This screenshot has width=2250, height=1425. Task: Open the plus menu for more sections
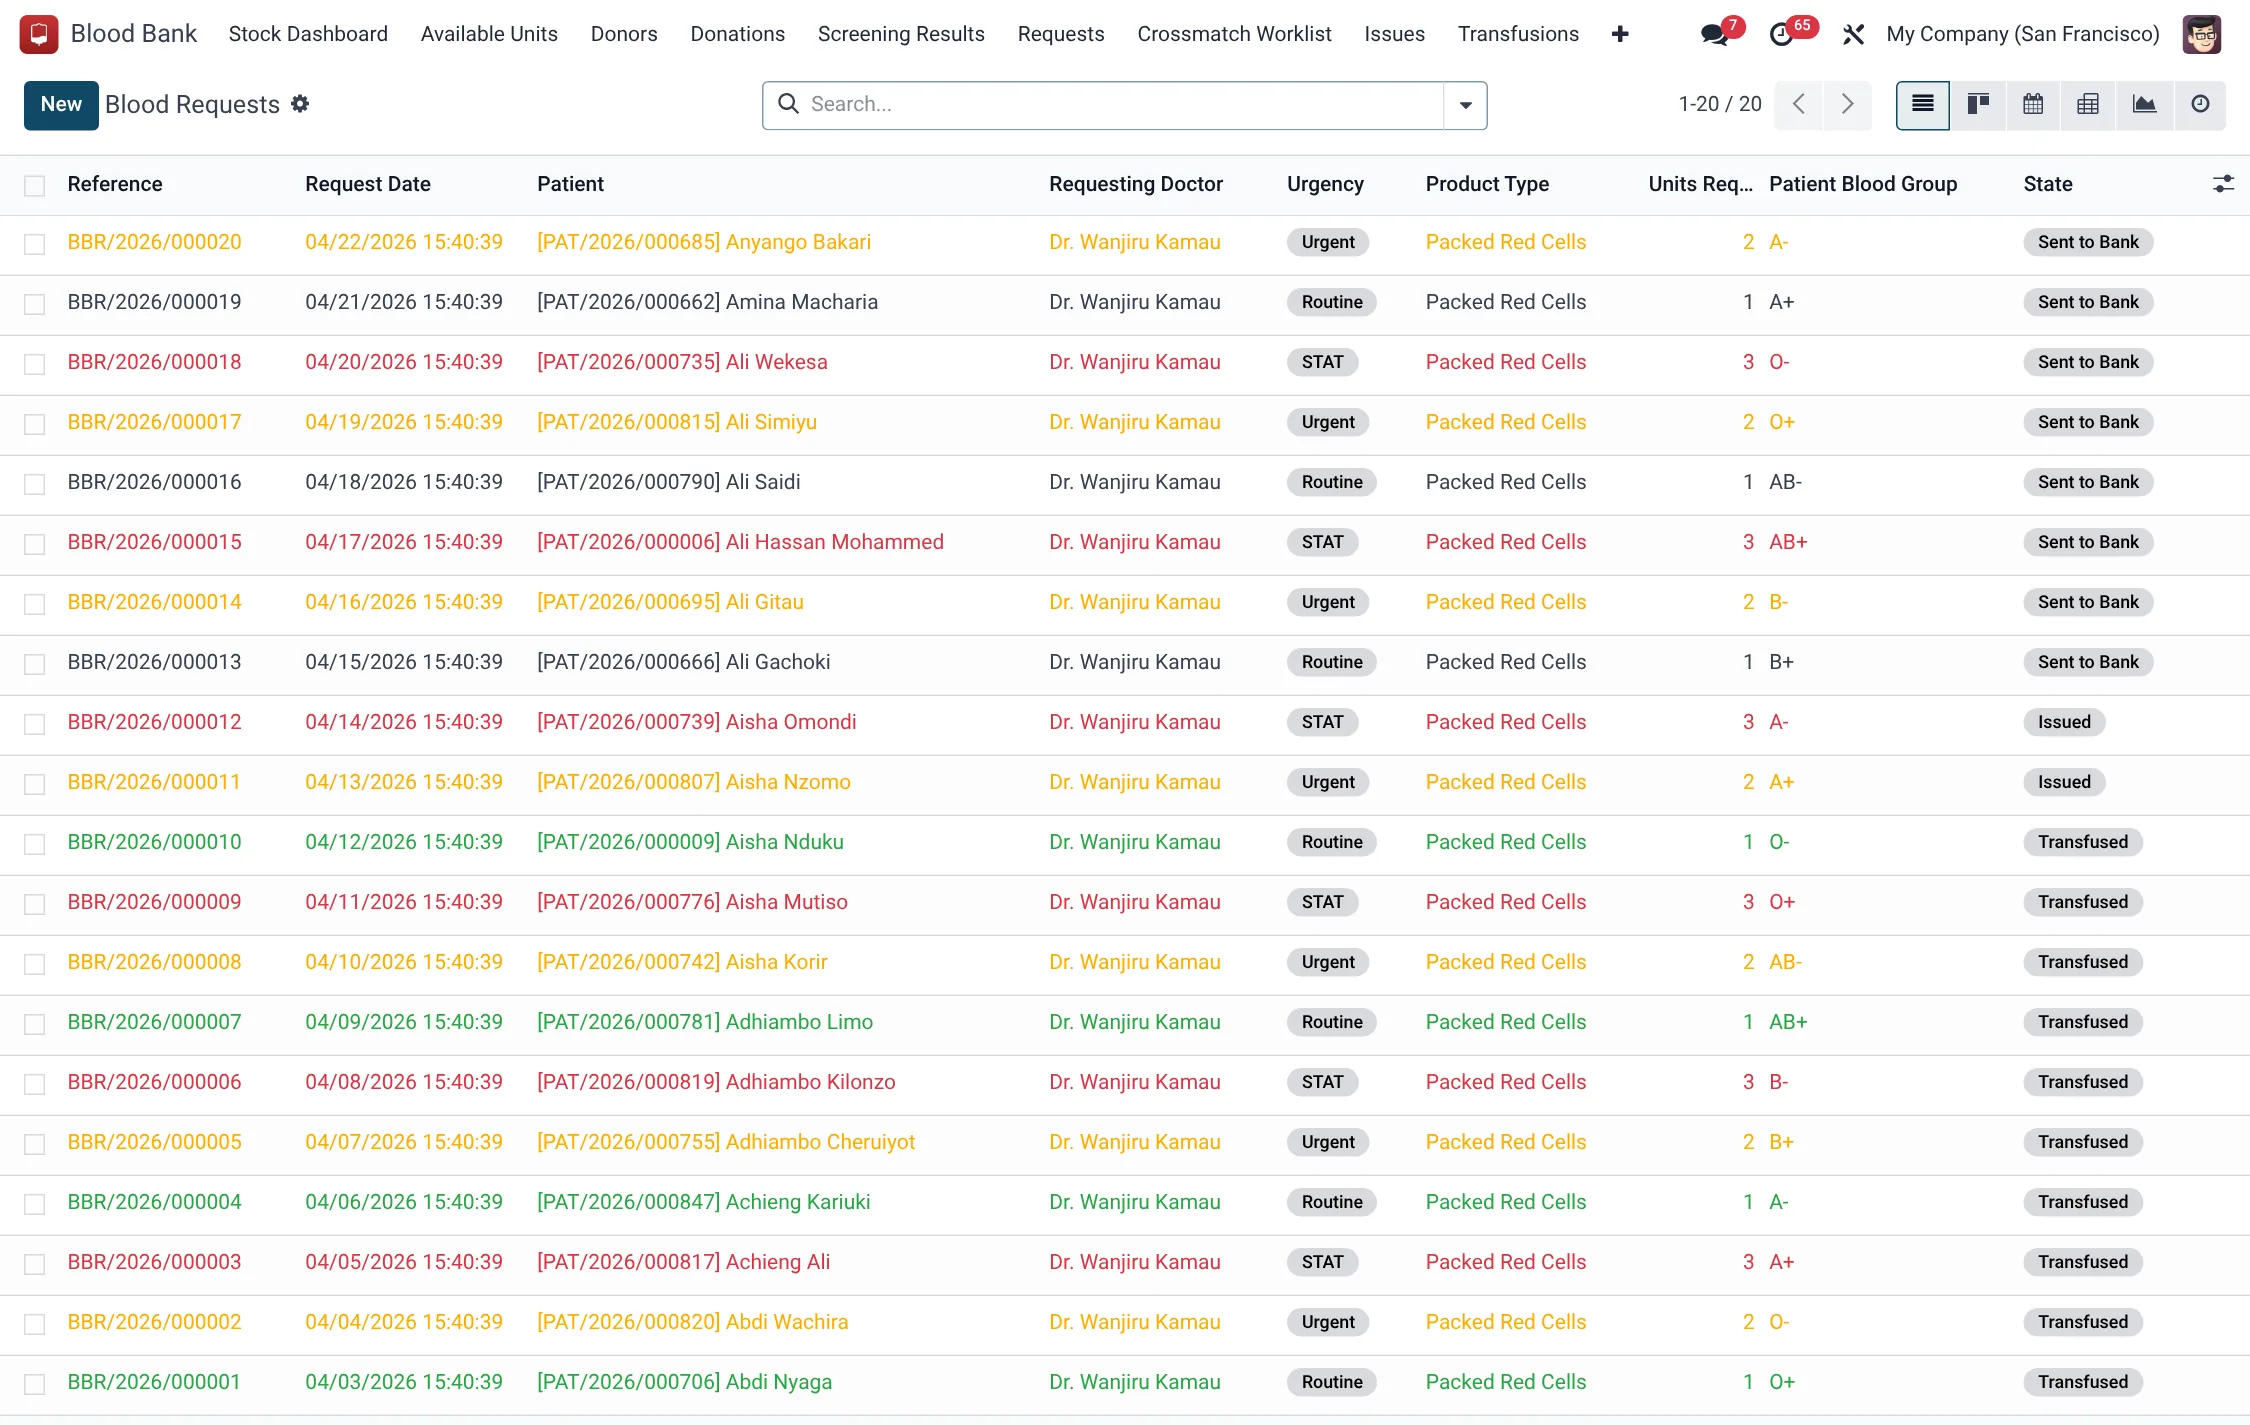1620,34
